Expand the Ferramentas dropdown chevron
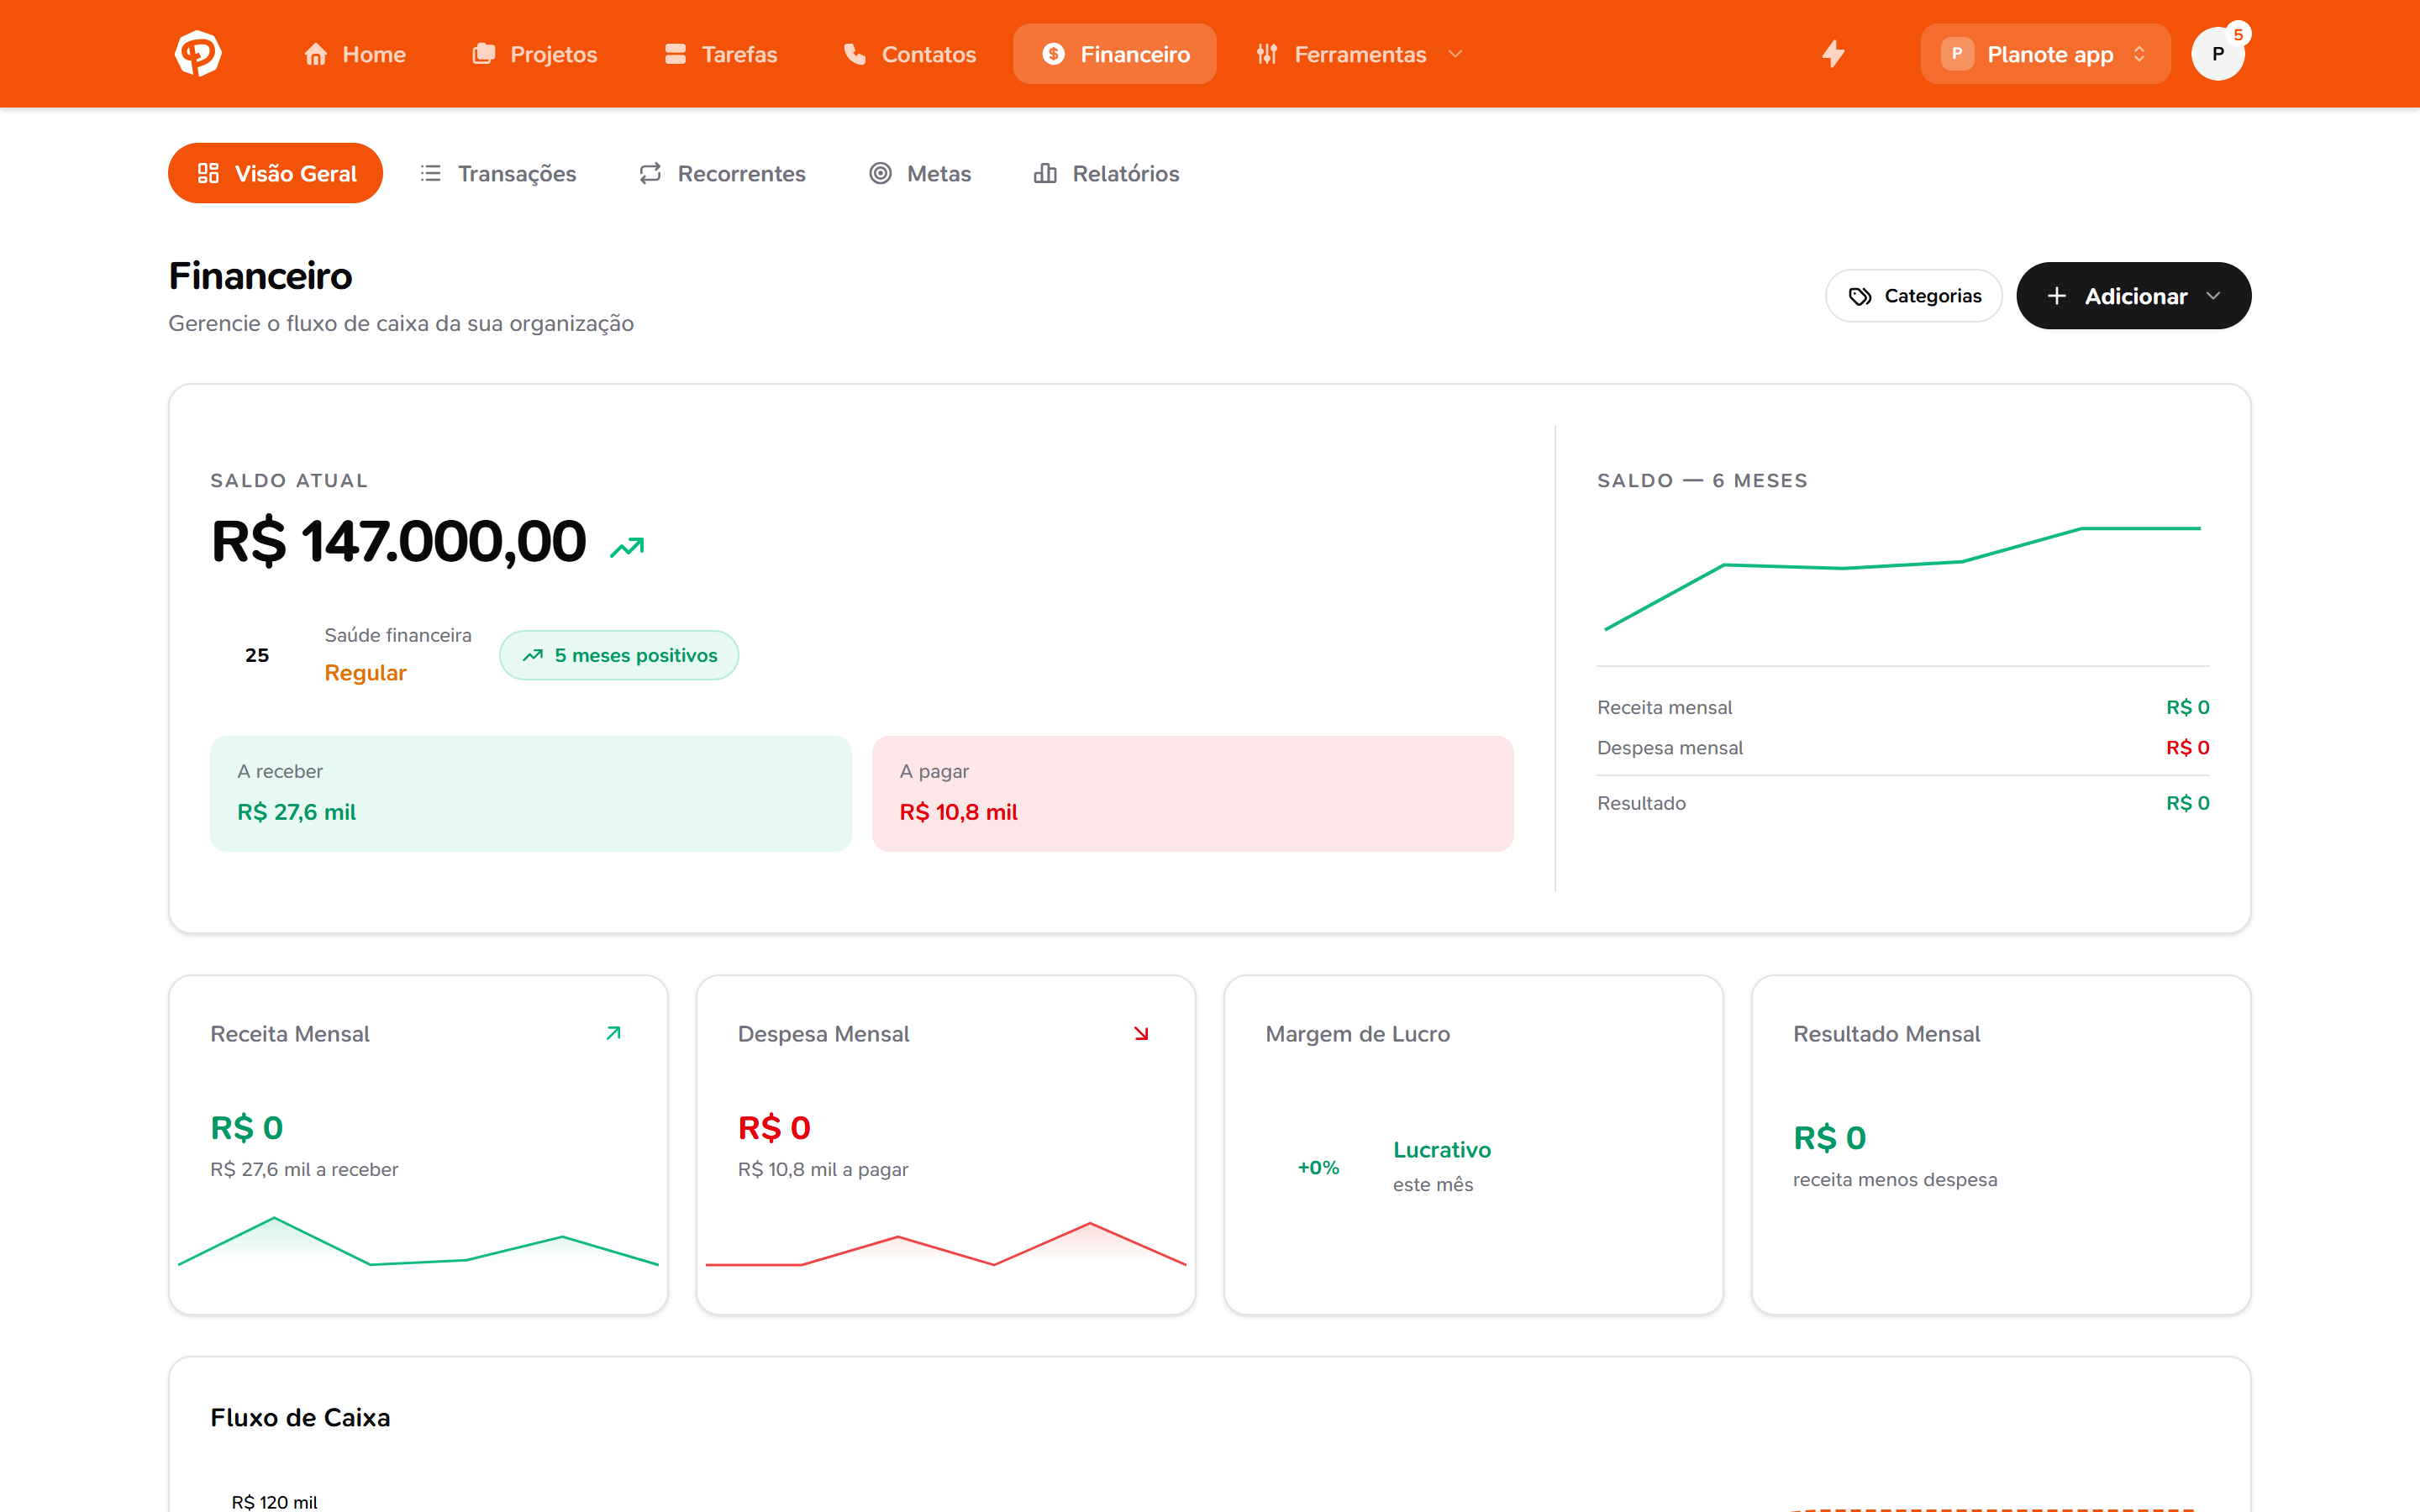Image resolution: width=2420 pixels, height=1512 pixels. coord(1455,54)
